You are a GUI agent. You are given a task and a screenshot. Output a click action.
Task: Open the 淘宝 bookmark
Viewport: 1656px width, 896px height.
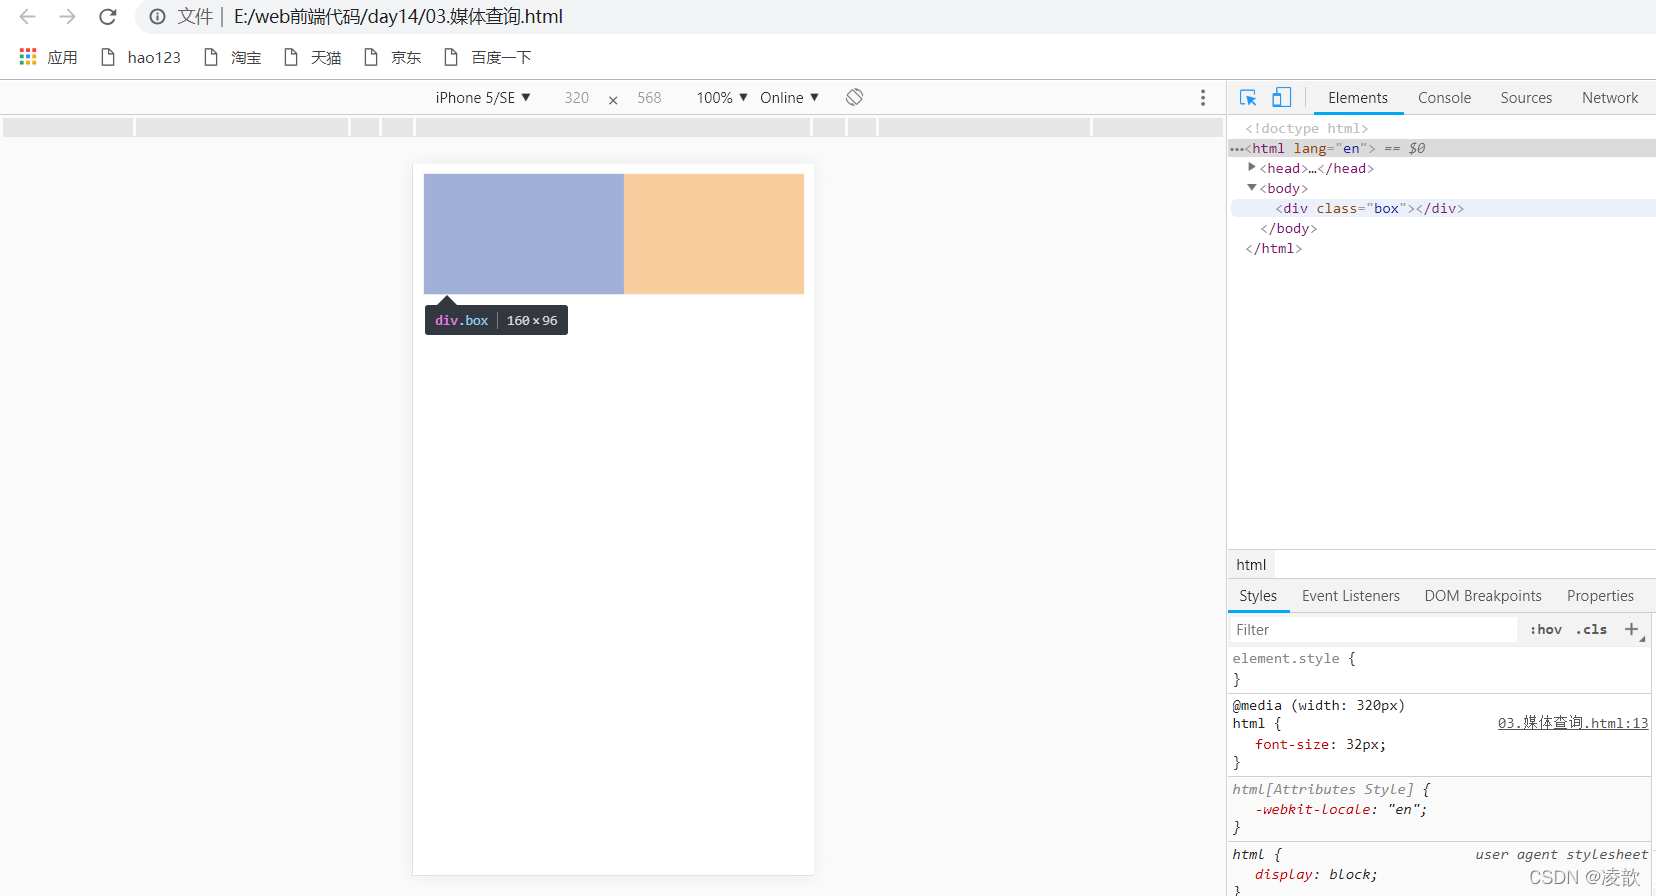click(232, 57)
